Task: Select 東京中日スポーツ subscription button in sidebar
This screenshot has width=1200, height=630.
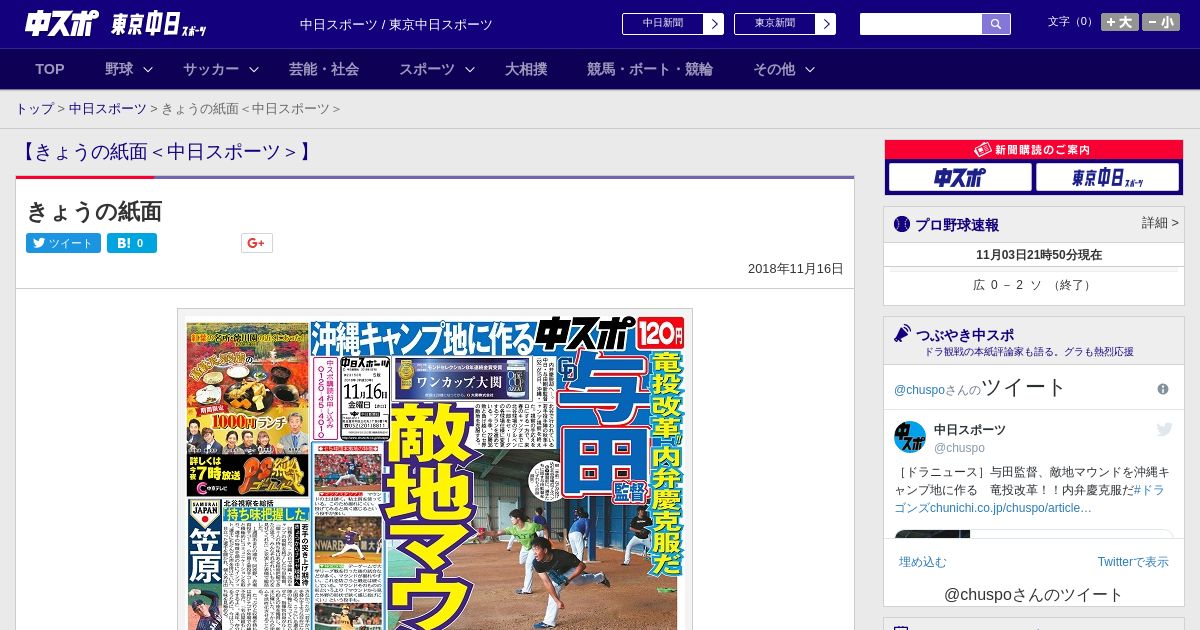Action: pyautogui.click(x=1108, y=177)
